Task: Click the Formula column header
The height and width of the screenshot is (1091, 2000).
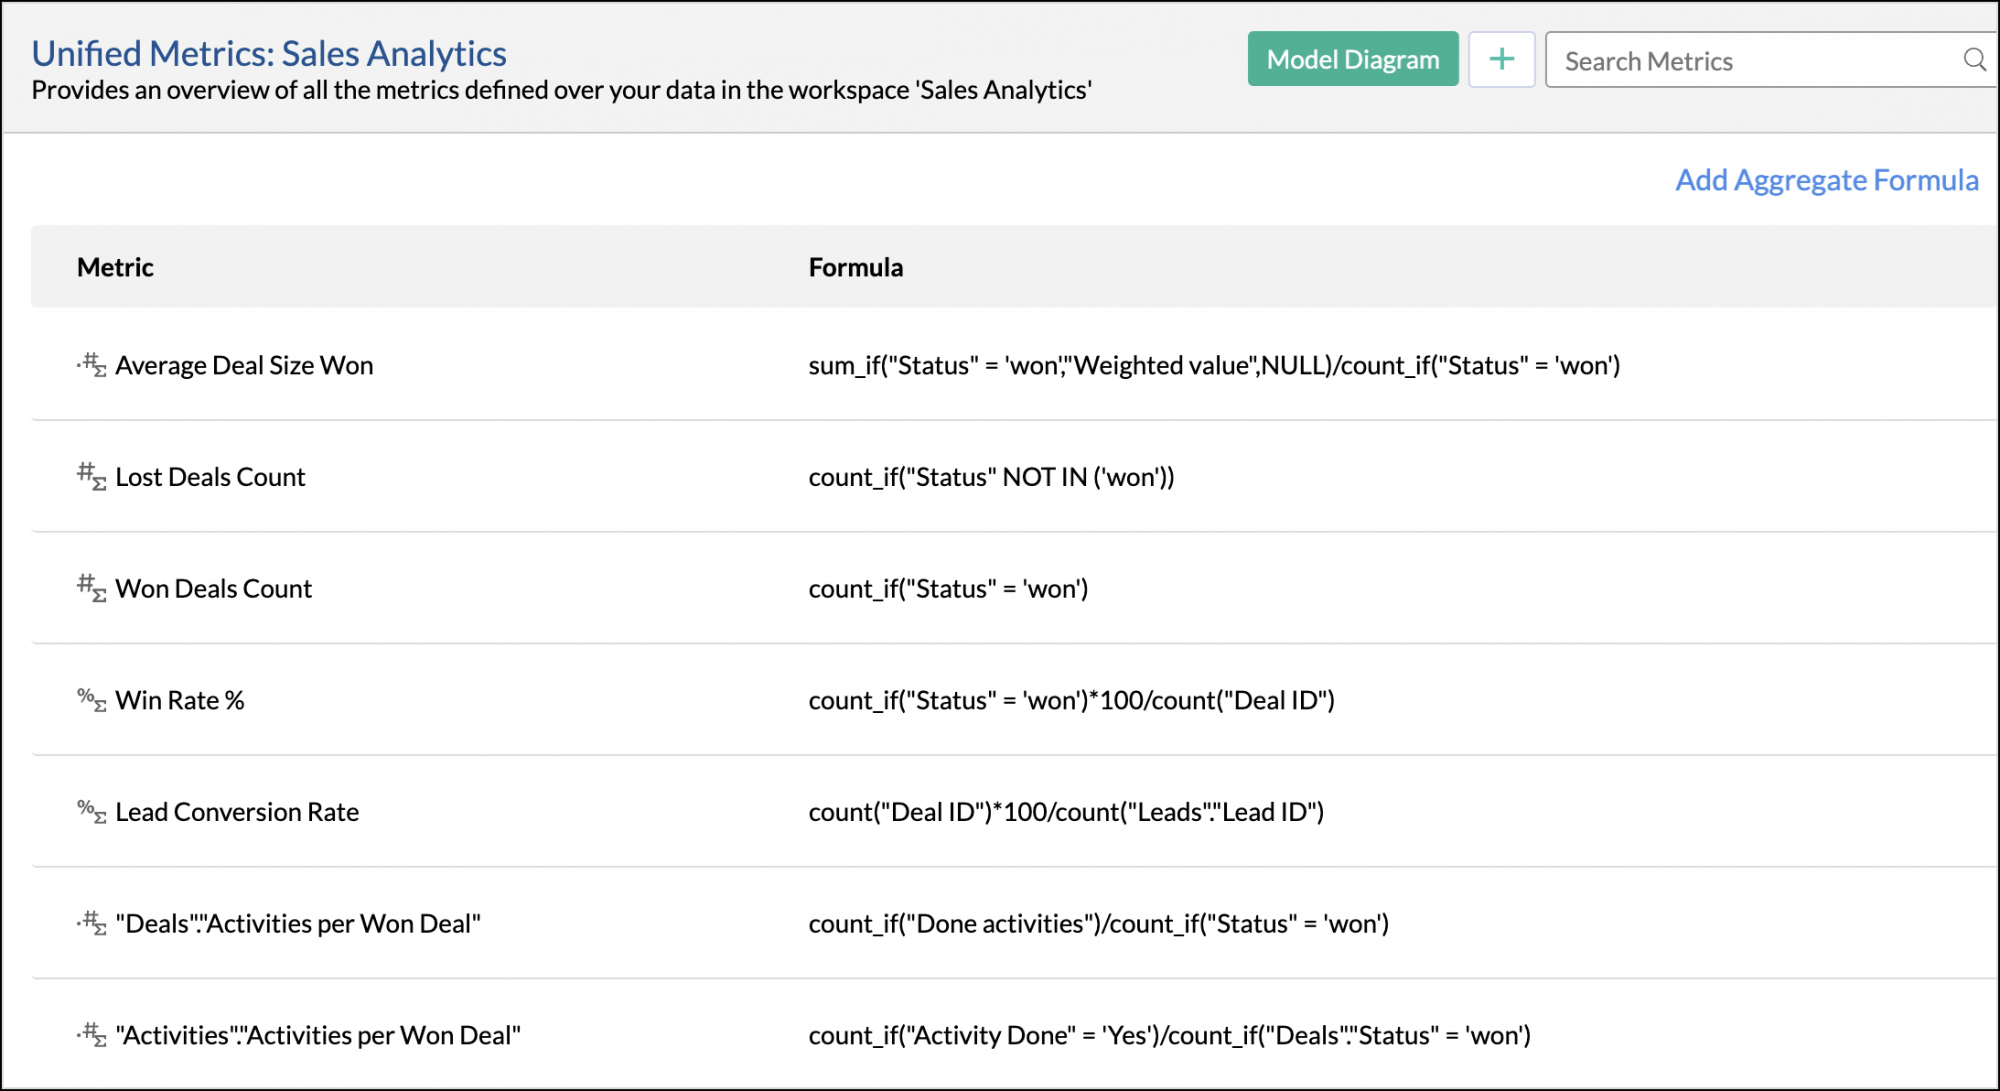Action: coord(856,267)
